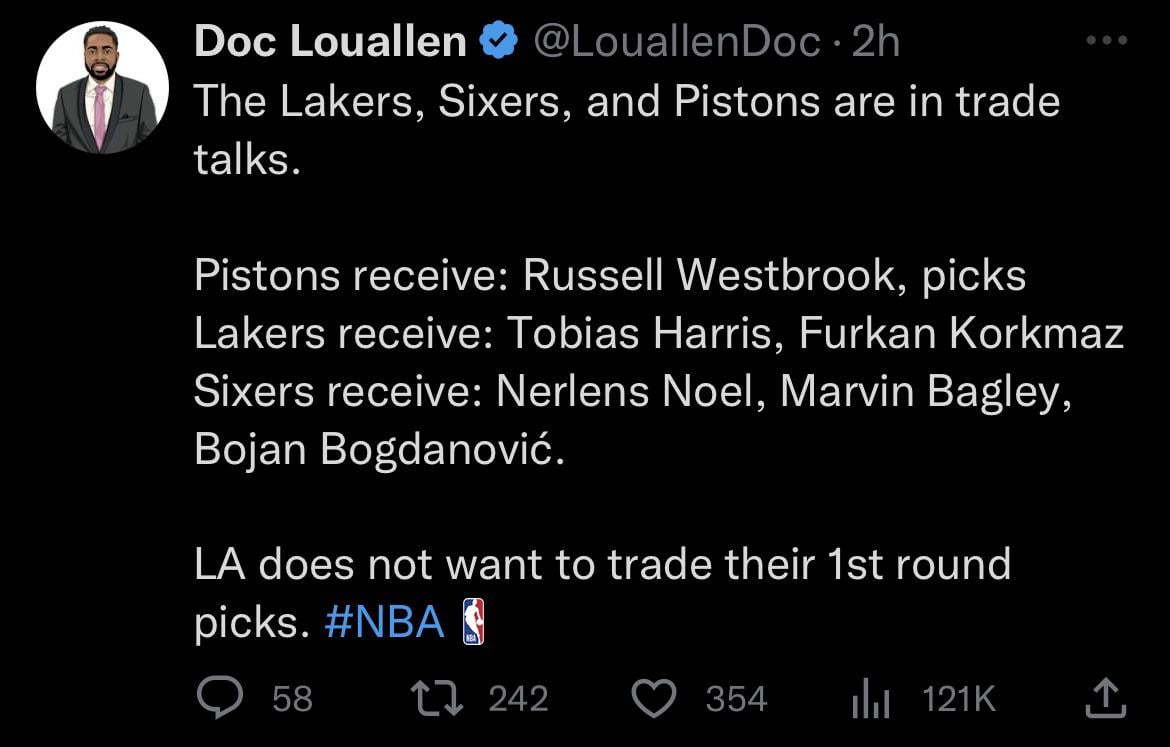
Task: Click the 354 likes count
Action: (736, 699)
